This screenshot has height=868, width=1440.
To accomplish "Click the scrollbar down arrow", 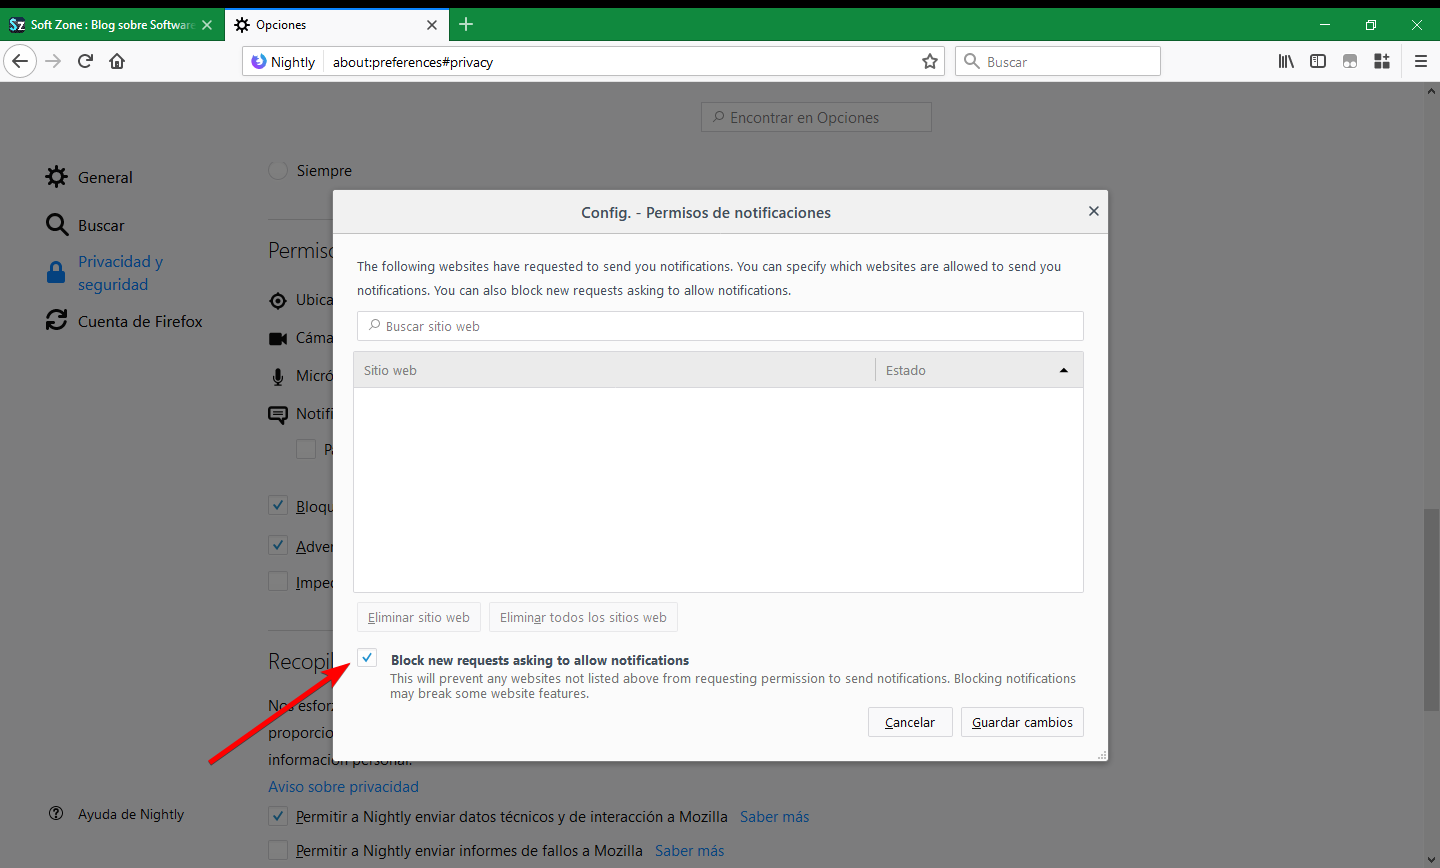I will (1431, 860).
